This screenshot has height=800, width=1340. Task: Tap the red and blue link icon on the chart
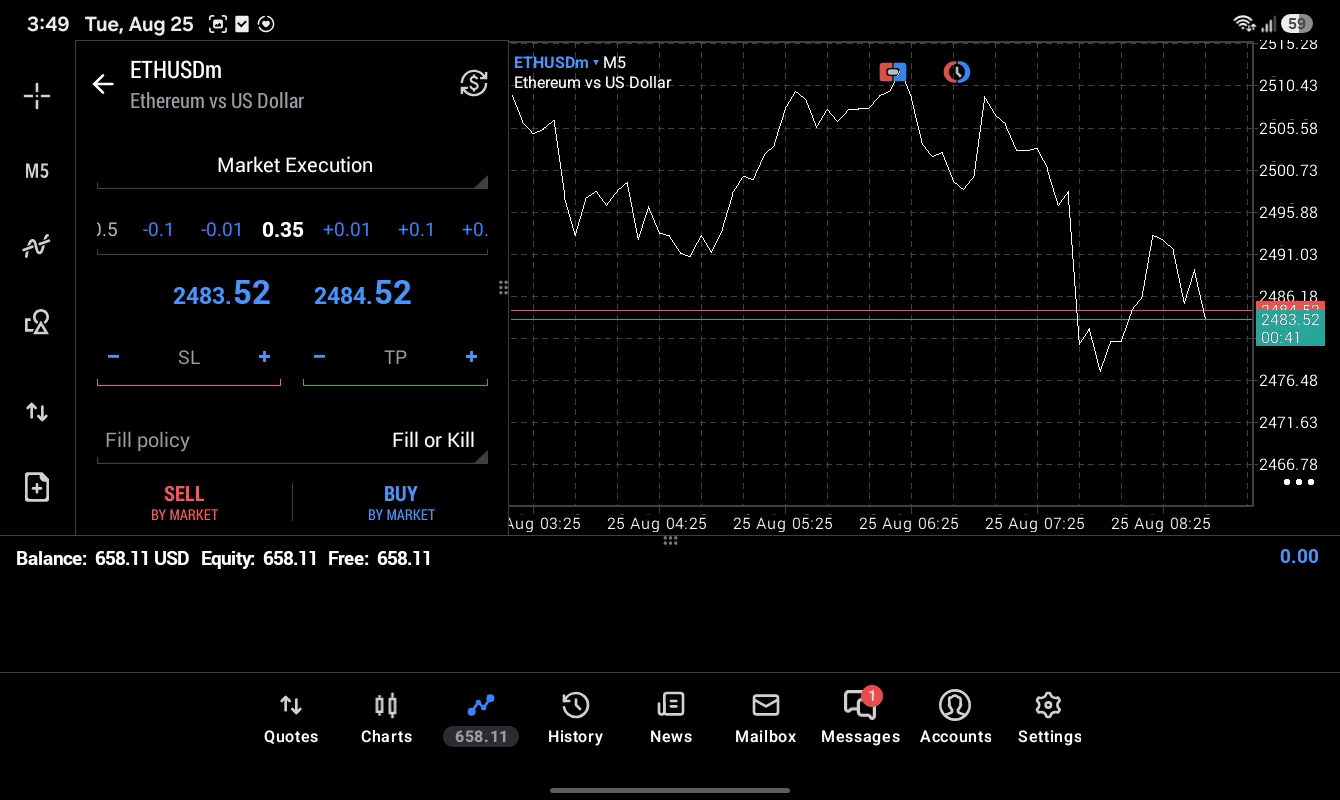point(893,71)
